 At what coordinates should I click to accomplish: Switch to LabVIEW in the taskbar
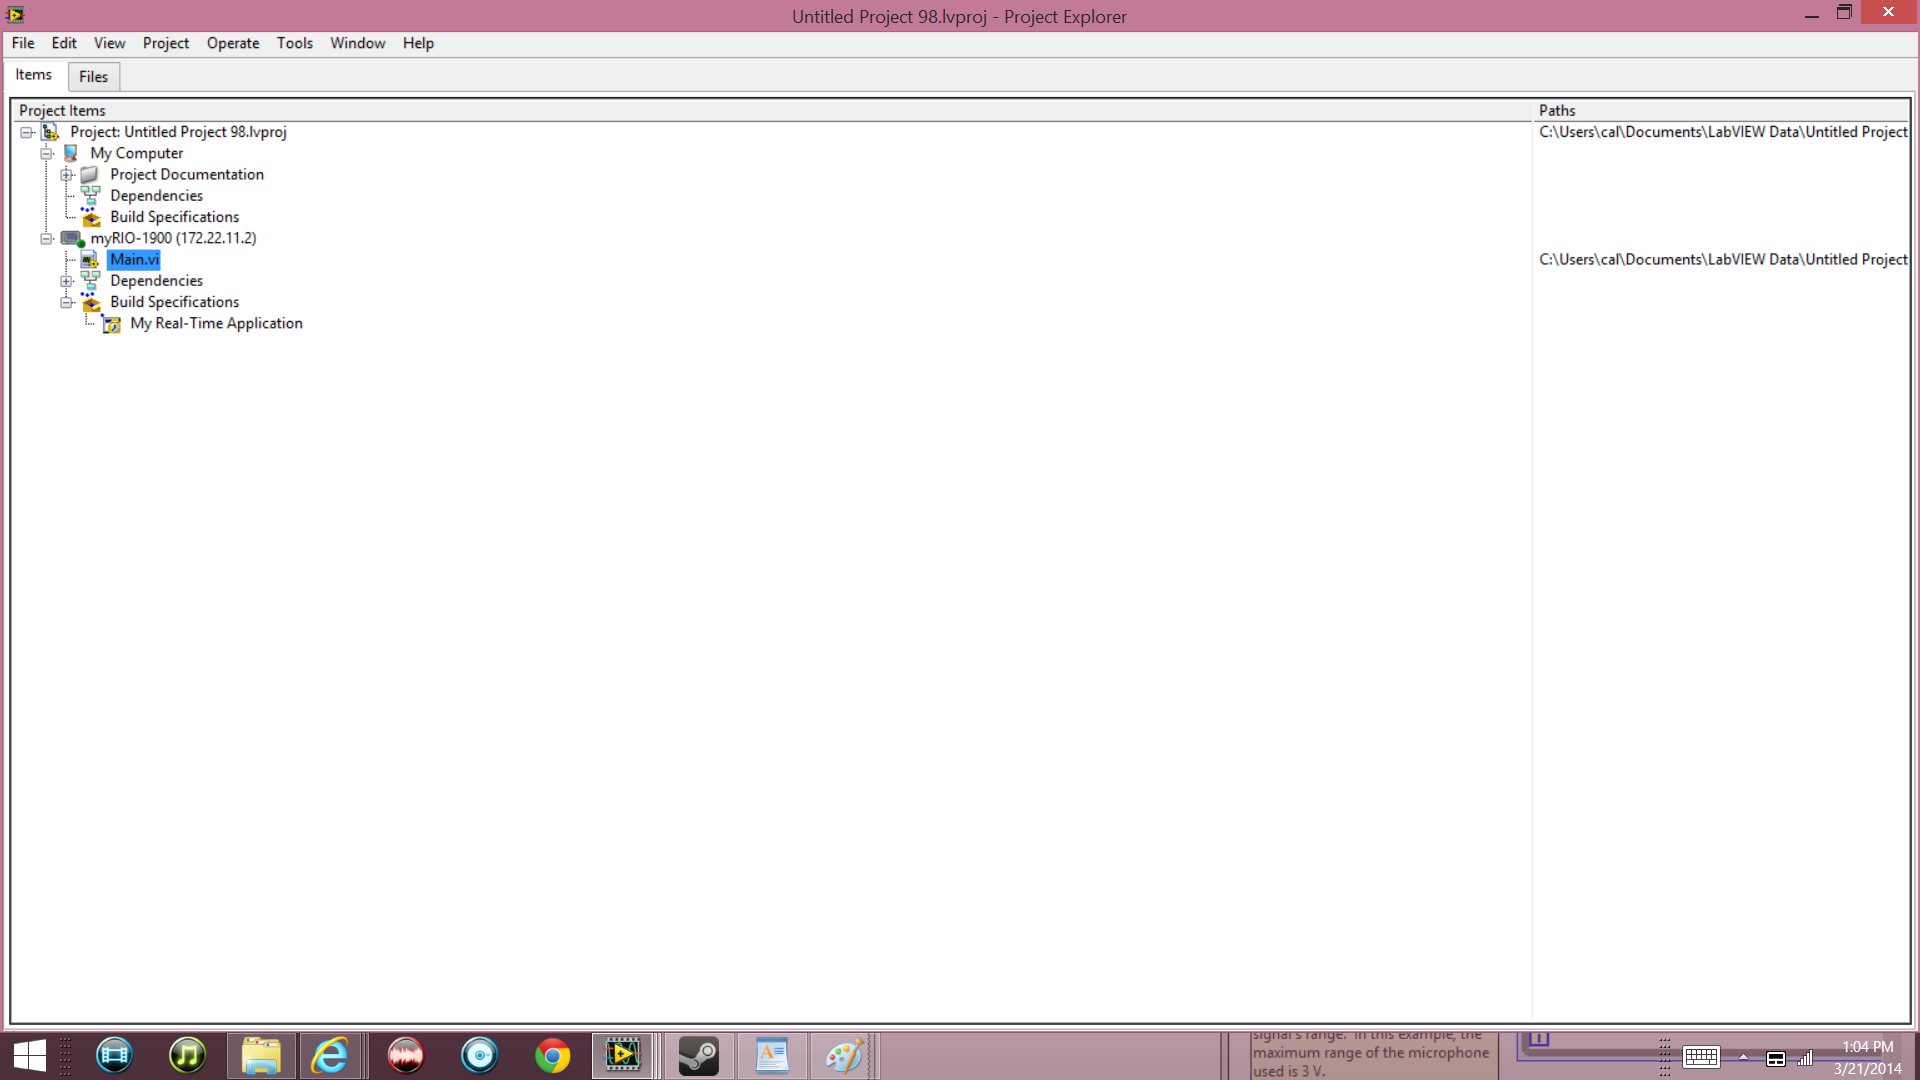coord(622,1056)
